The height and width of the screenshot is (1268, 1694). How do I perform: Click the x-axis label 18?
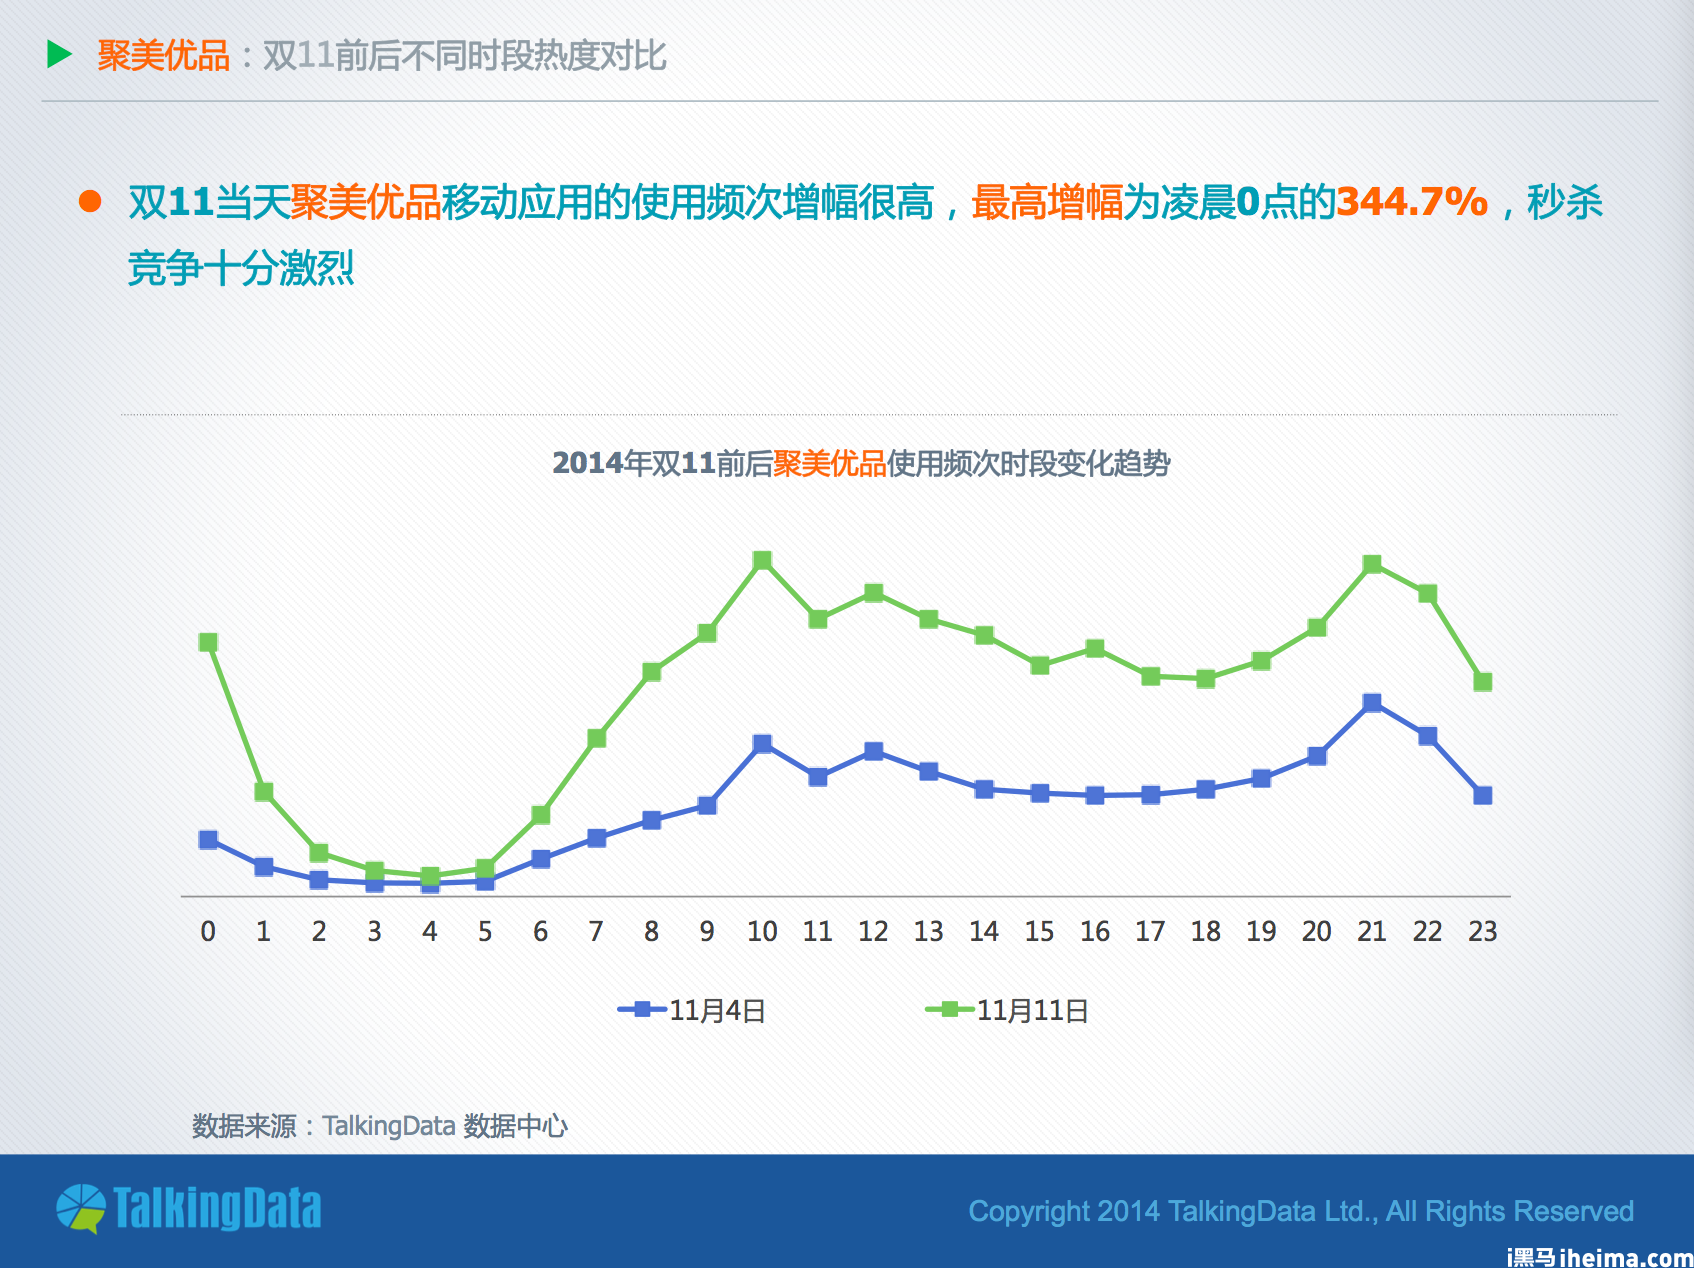[1206, 932]
